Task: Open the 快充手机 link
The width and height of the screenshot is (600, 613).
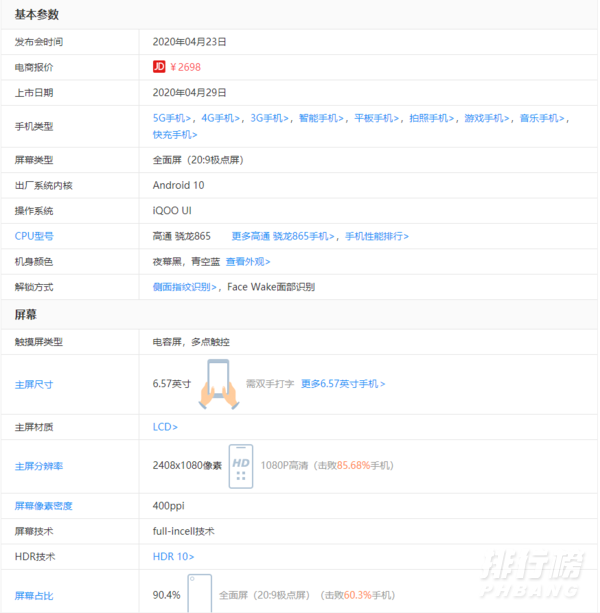Action: (175, 134)
